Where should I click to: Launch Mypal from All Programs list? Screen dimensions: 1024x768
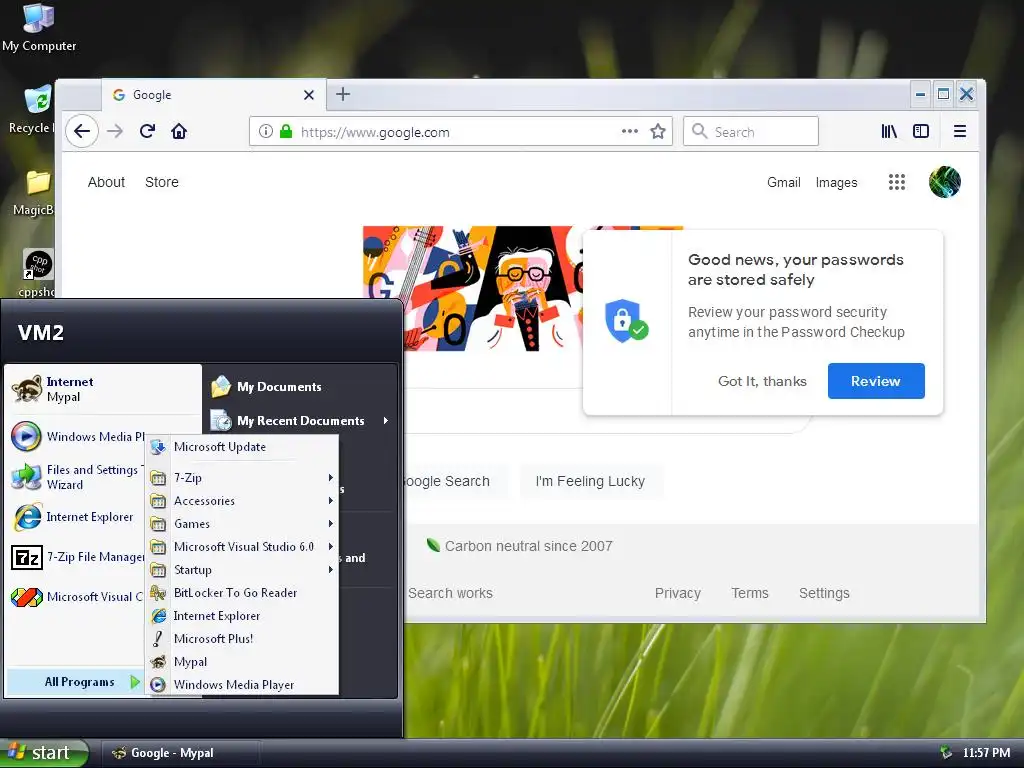242,662
